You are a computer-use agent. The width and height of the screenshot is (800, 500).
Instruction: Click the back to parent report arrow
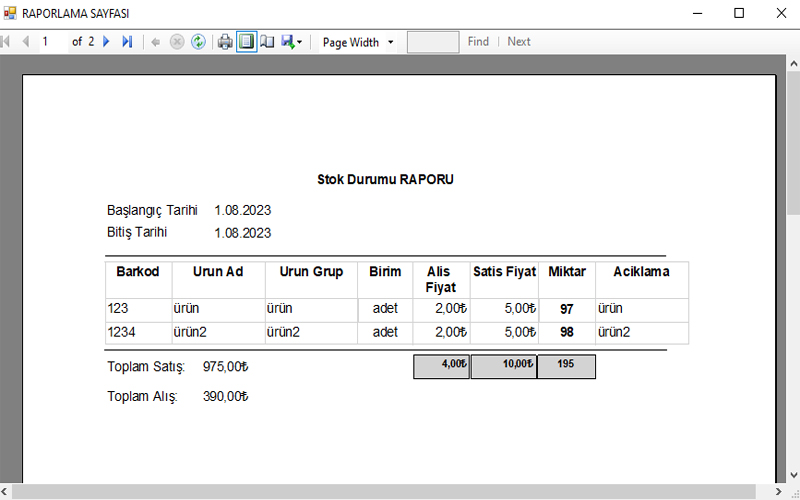pyautogui.click(x=155, y=42)
